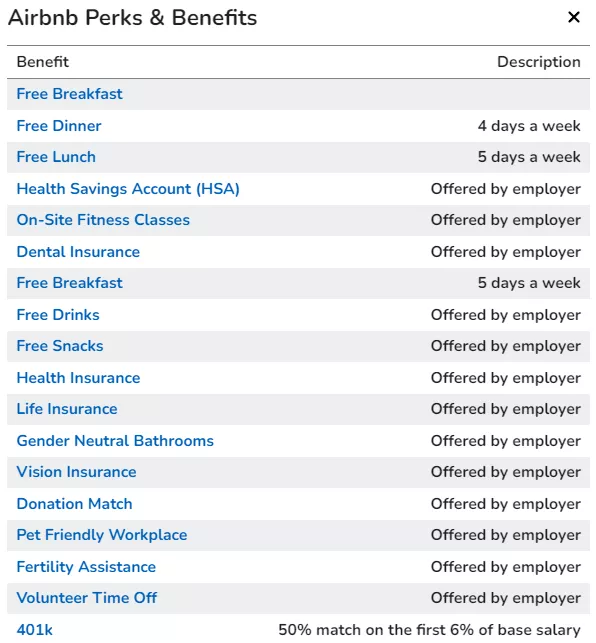Open the Free Dinner benefit link
Image resolution: width=596 pixels, height=643 pixels.
point(59,126)
